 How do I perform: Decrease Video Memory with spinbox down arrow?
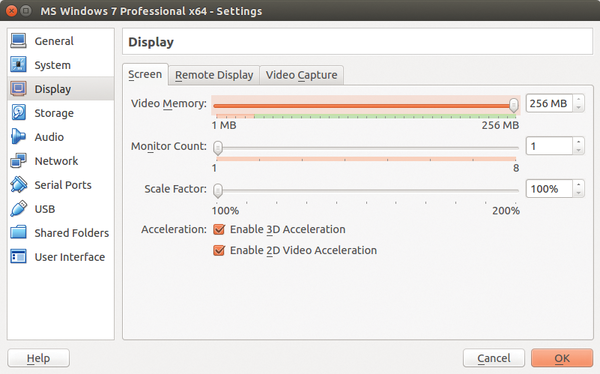coord(579,108)
